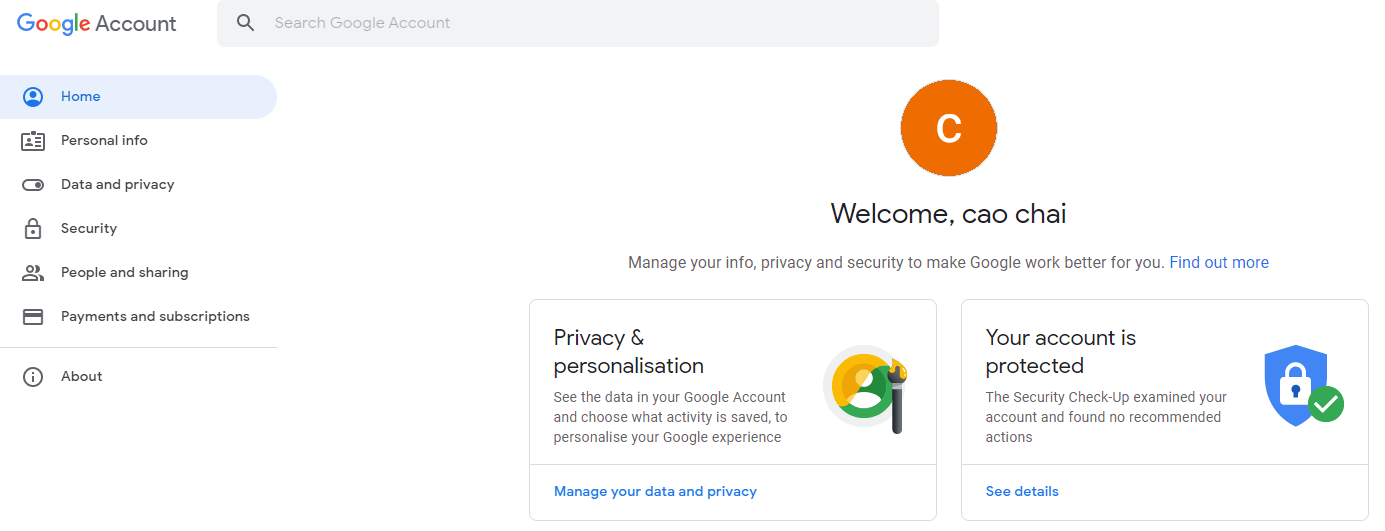Screen dimensions: 1385x531
Task: Click the Search Google Account field
Action: (x=578, y=23)
